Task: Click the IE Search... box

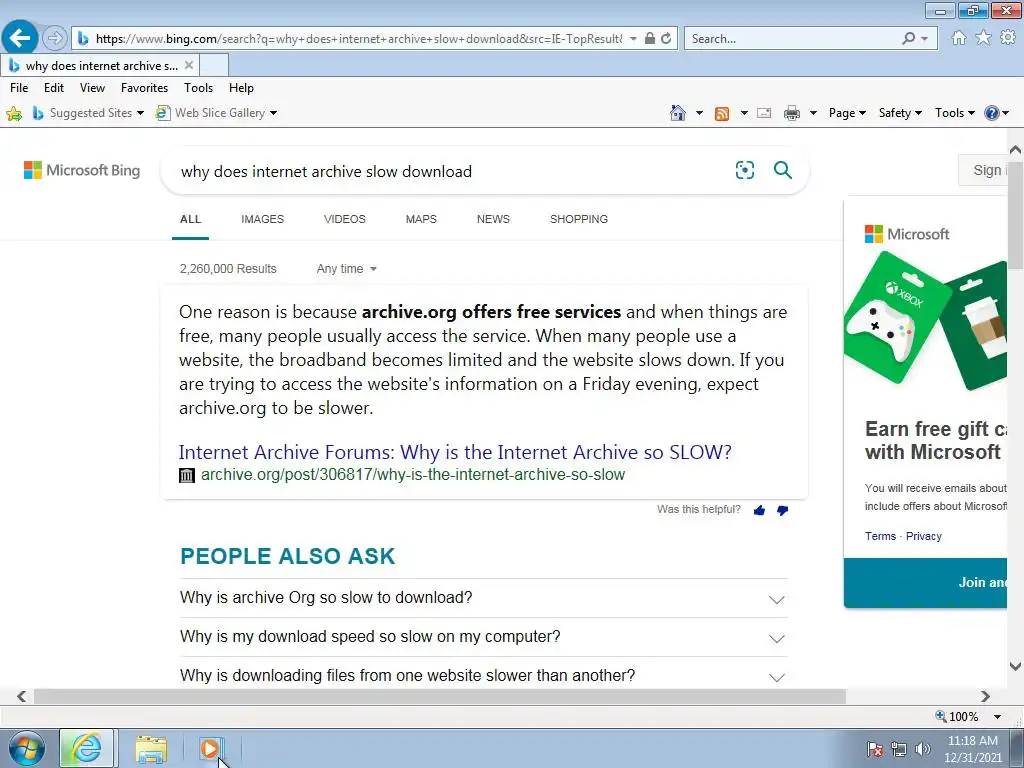Action: [793, 39]
